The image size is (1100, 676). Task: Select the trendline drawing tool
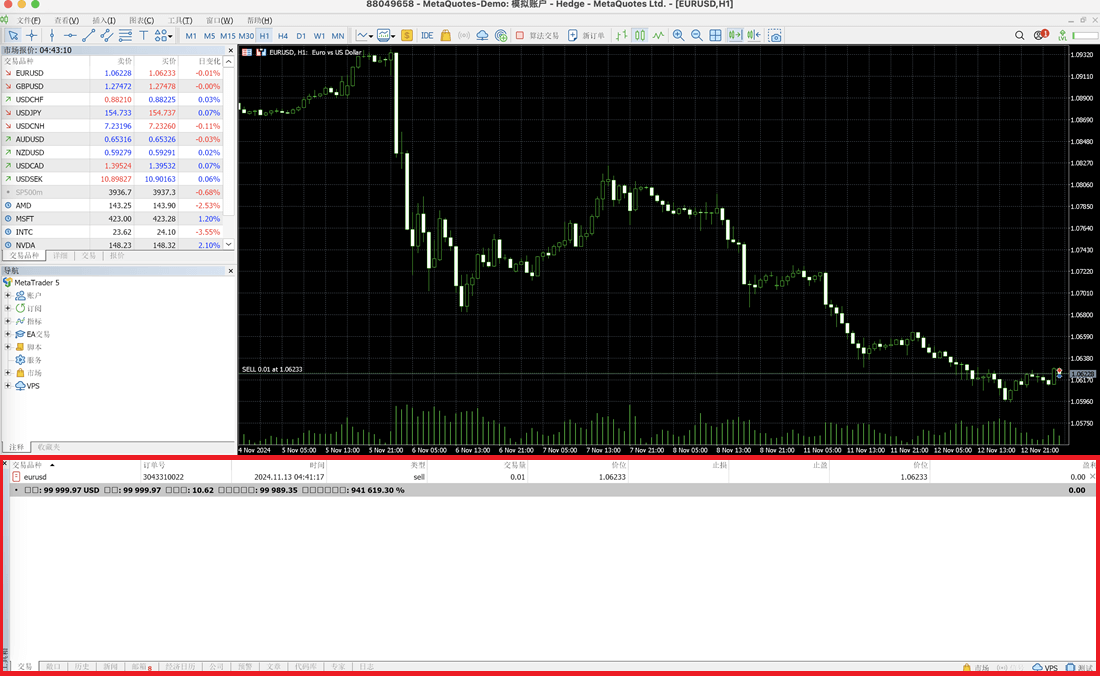point(88,36)
